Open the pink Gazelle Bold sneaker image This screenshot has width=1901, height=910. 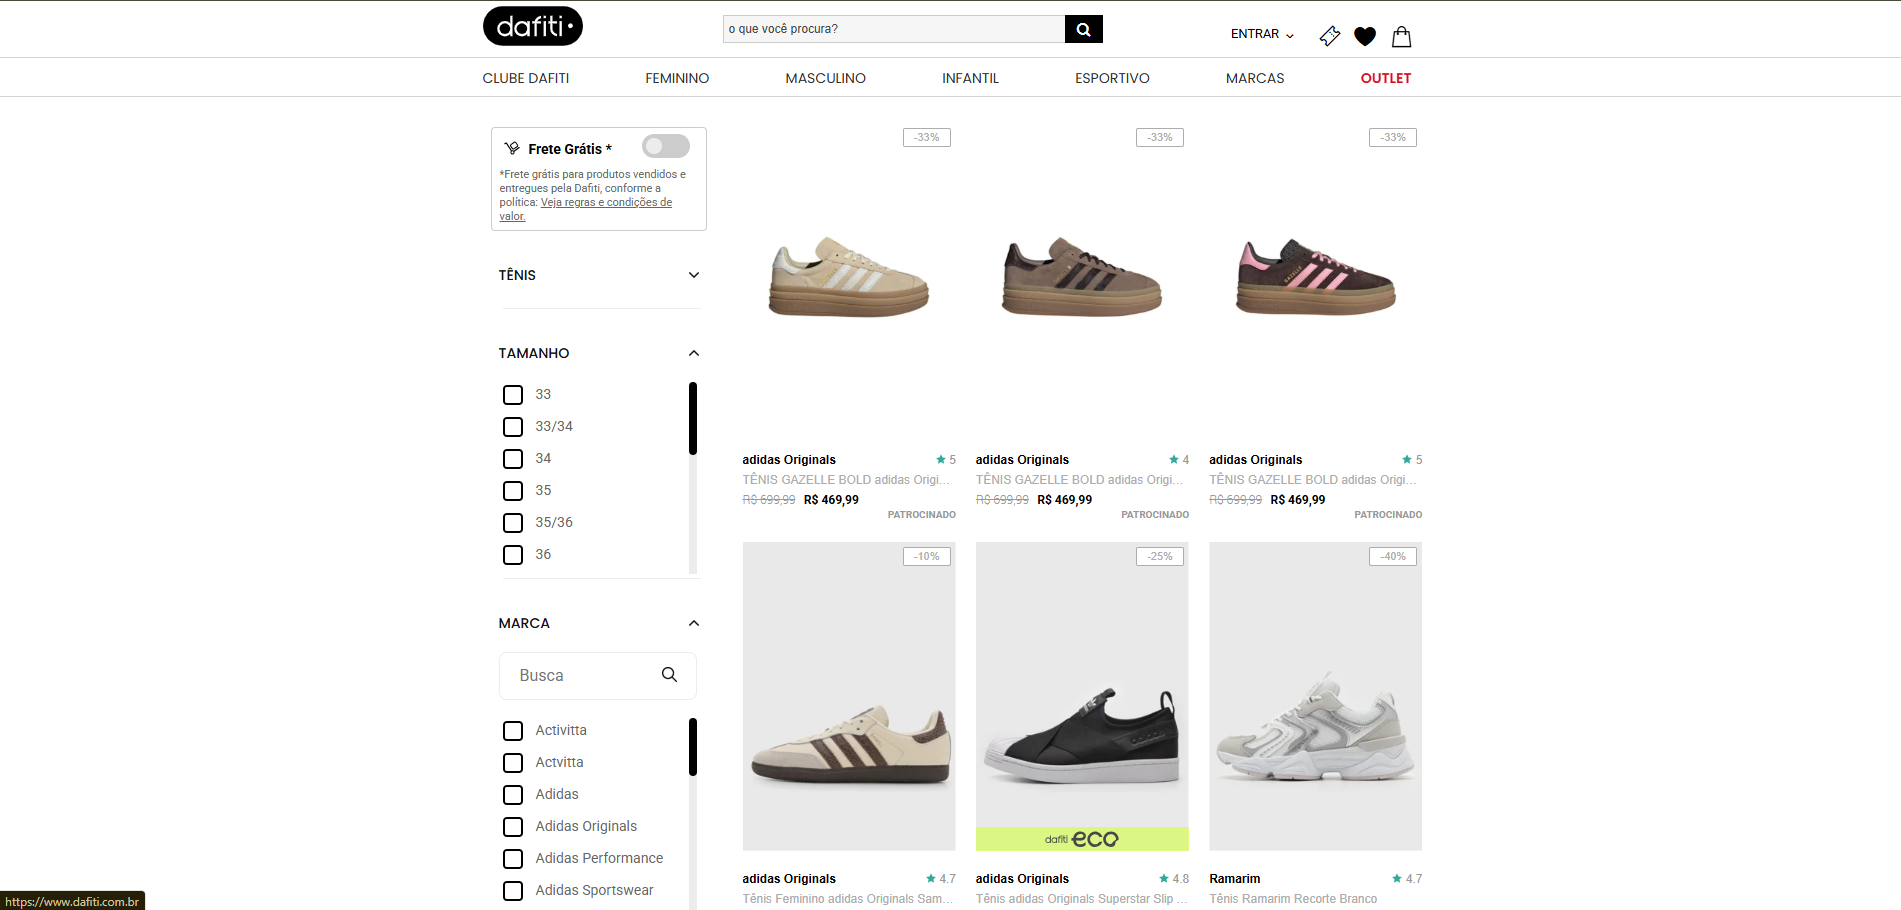[x=1316, y=277]
